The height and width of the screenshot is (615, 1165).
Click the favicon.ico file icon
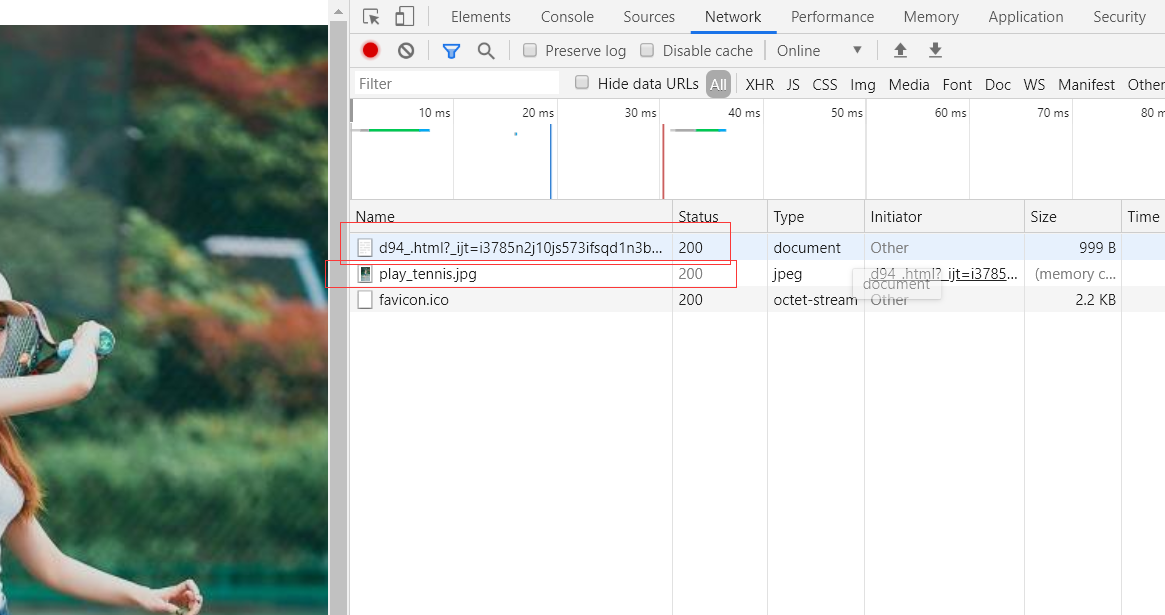point(365,300)
